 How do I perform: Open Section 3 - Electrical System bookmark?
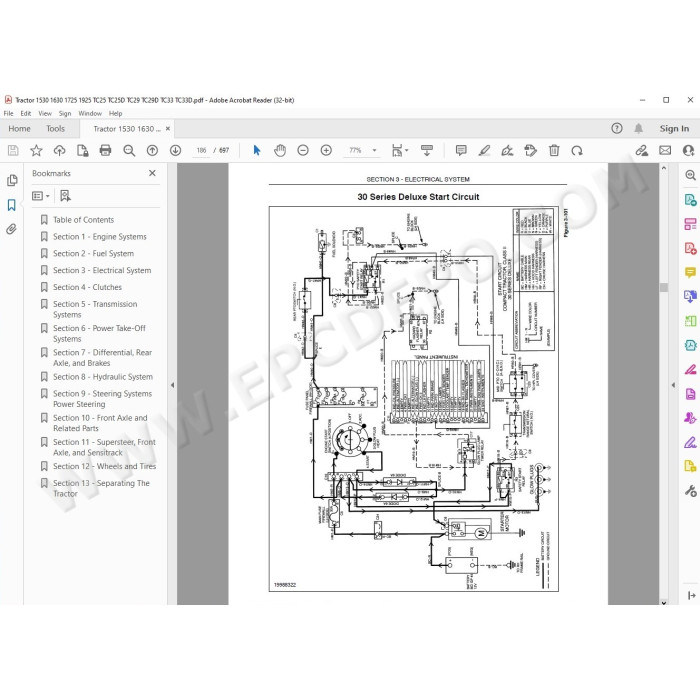pyautogui.click(x=102, y=270)
